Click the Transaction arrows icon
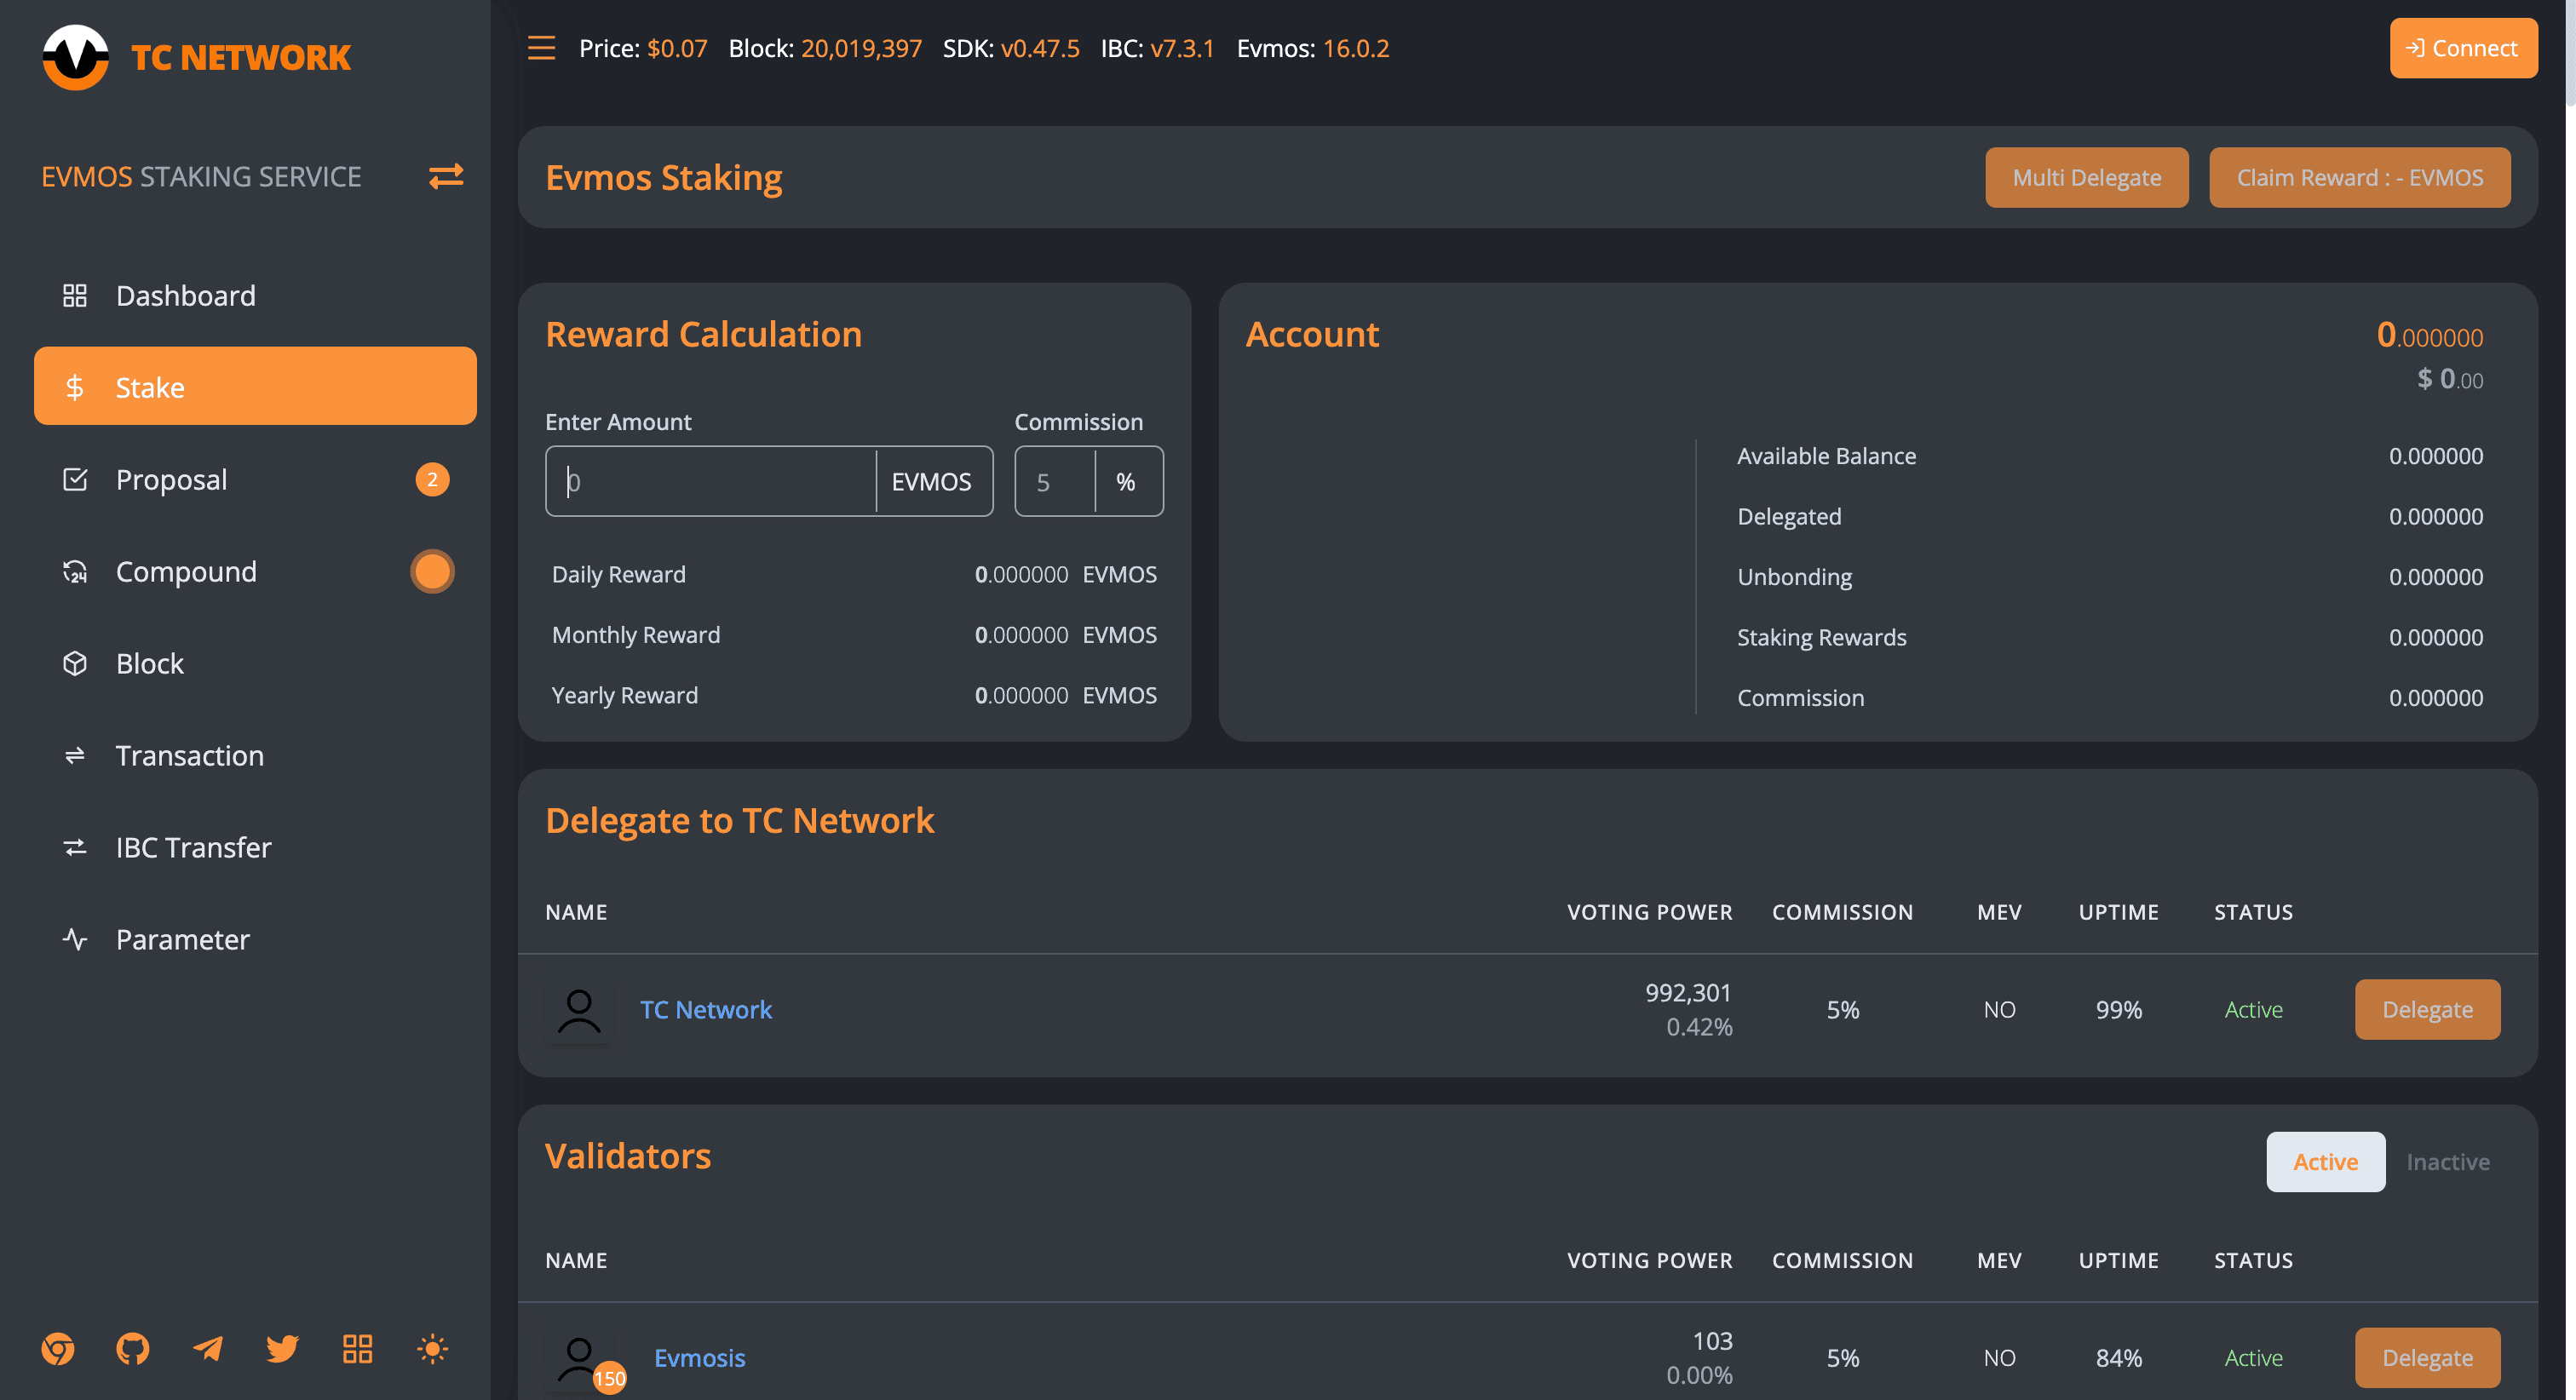Image resolution: width=2576 pixels, height=1400 pixels. (x=75, y=755)
